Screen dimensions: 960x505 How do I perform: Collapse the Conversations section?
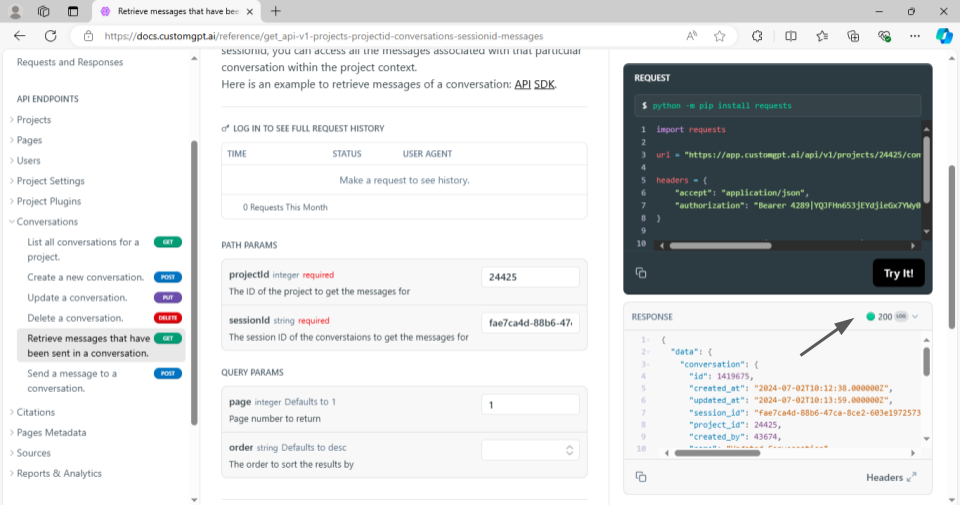pos(47,222)
